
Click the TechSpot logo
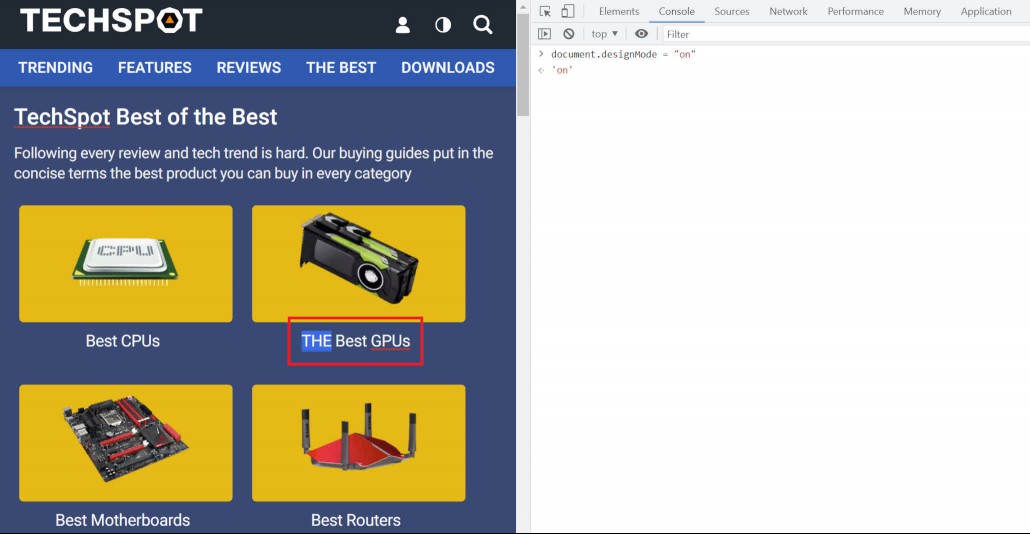coord(111,21)
